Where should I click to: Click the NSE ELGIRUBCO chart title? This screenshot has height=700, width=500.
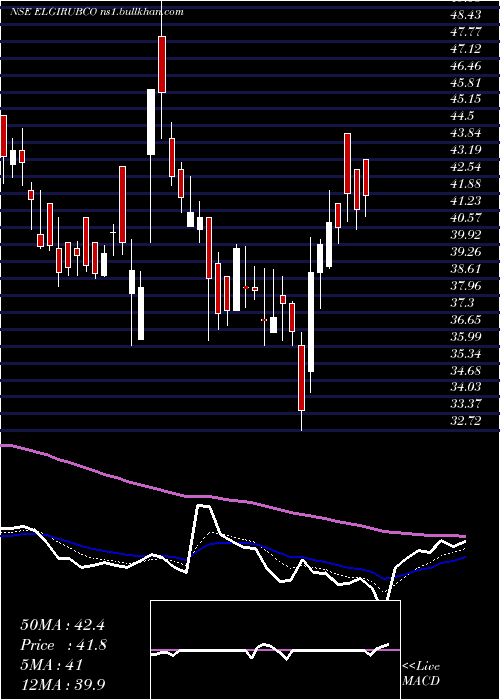click(96, 12)
